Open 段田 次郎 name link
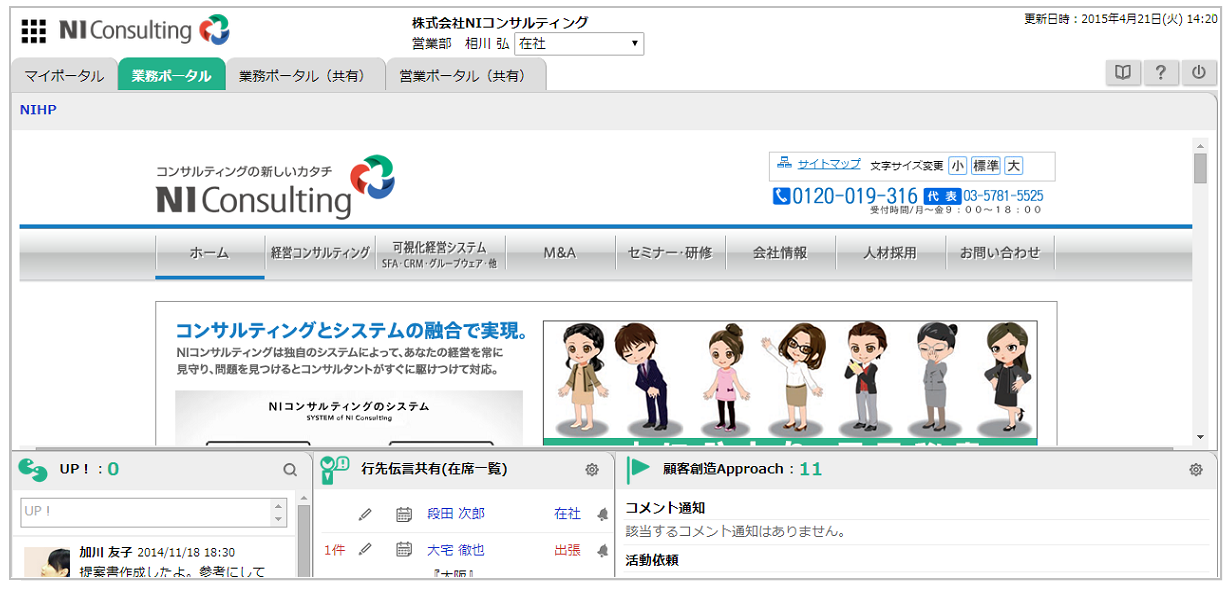Screen dimensions: 1231x589 point(456,514)
